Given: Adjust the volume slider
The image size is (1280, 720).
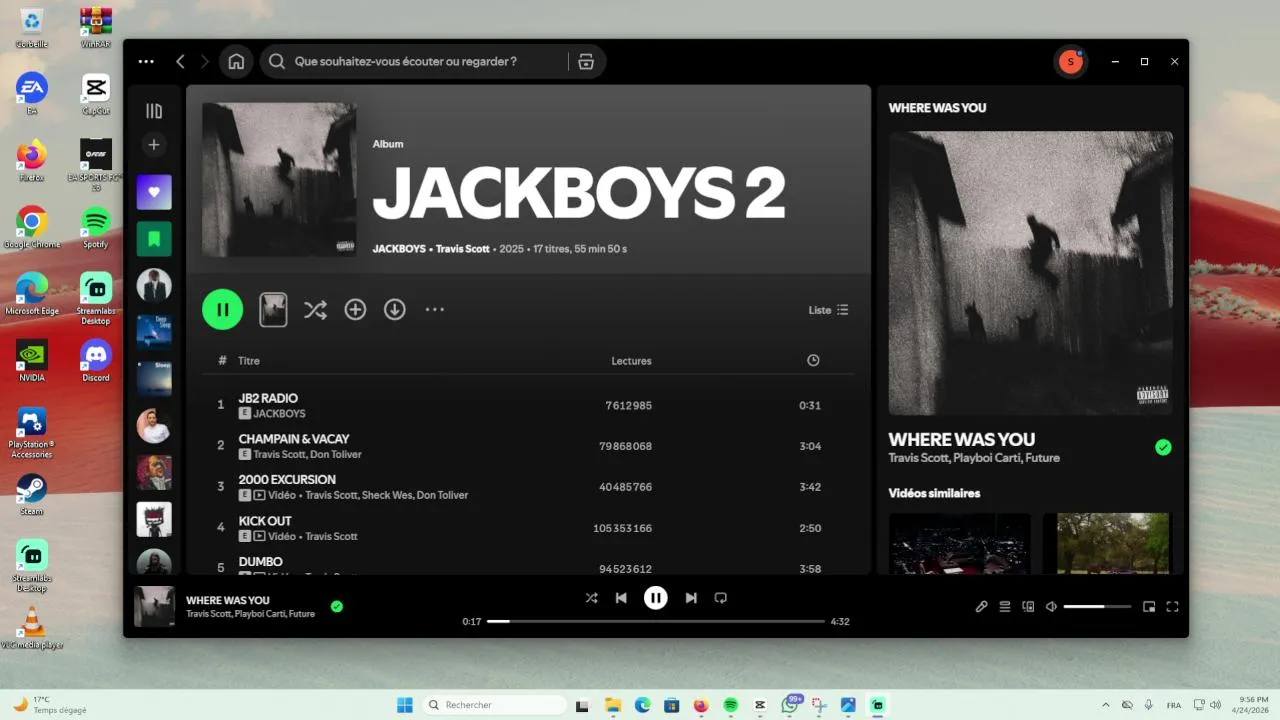Looking at the screenshot, I should coord(1097,606).
